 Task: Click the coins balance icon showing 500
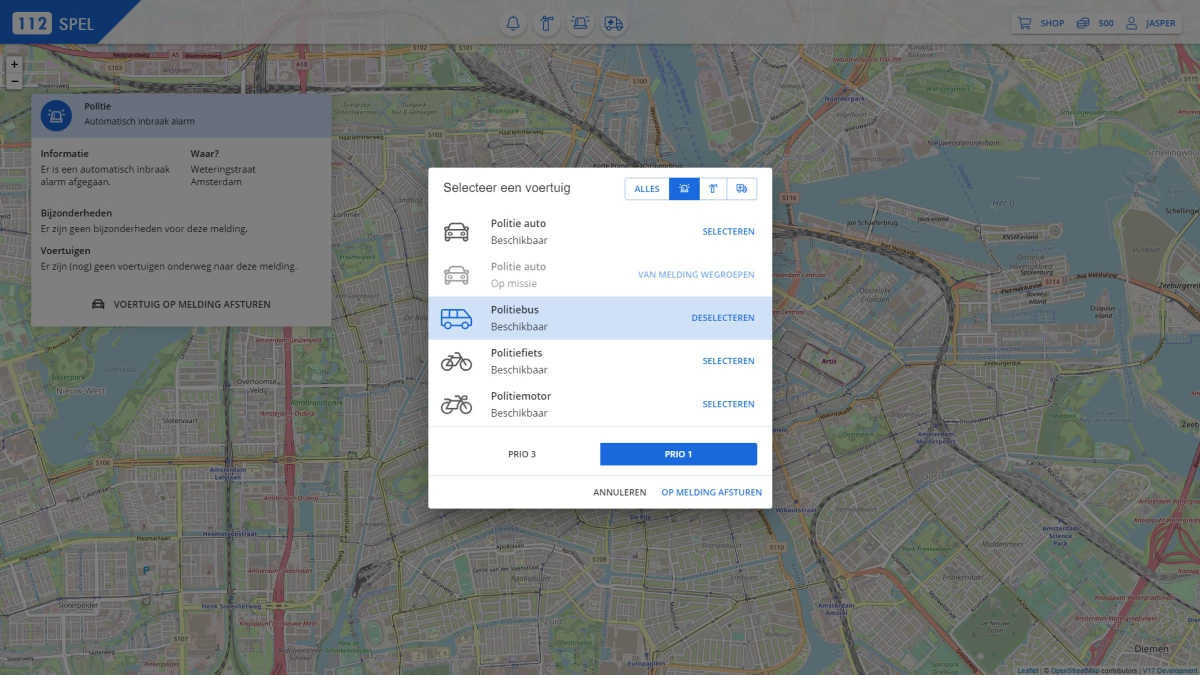click(1083, 23)
